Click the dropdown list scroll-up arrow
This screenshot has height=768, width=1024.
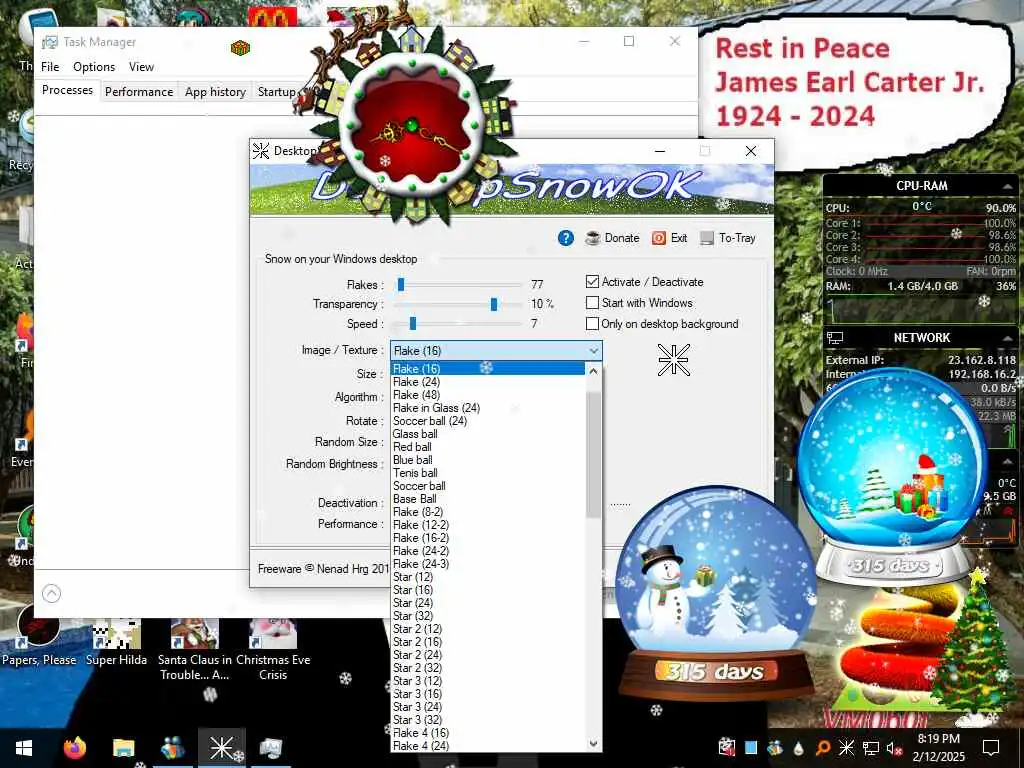point(593,371)
